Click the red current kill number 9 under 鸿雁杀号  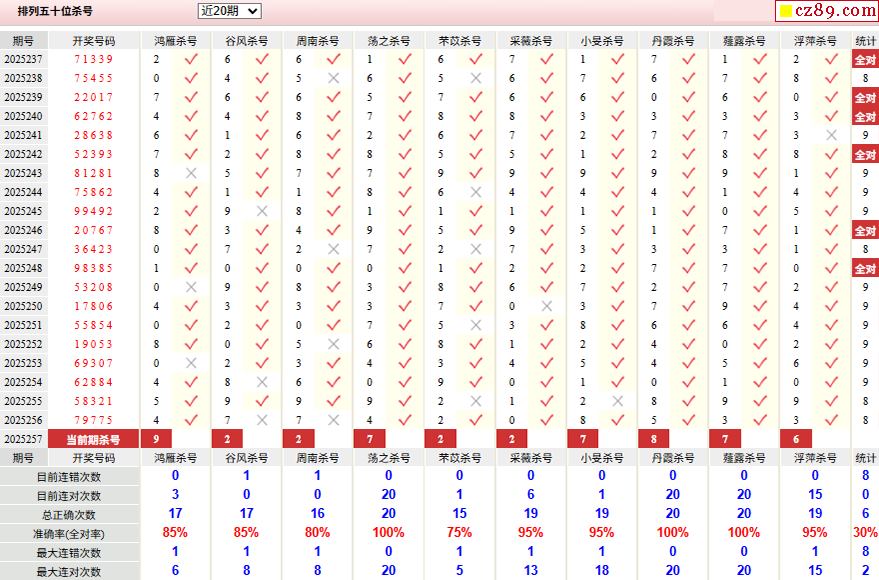[156, 439]
